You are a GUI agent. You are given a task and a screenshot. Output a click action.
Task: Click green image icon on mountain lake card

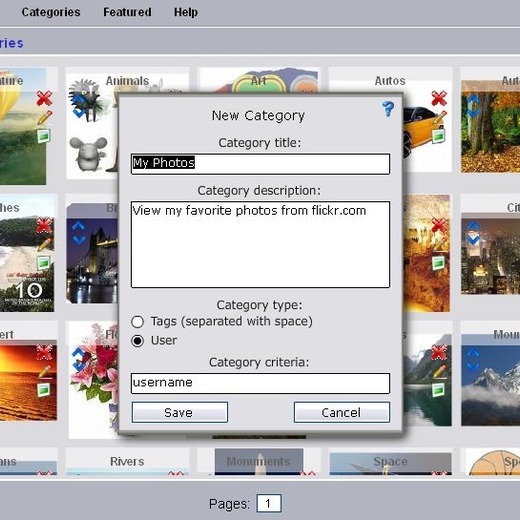[x=439, y=390]
